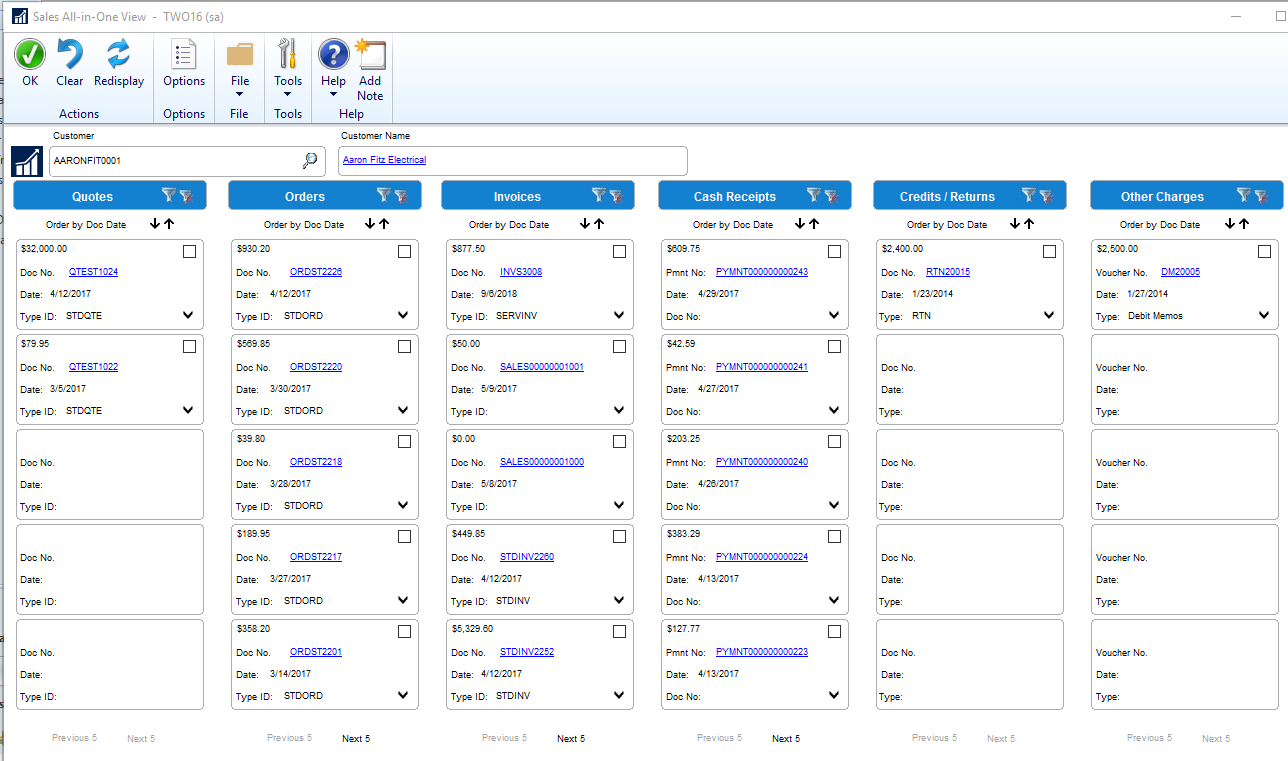Clear filter icon on the Invoices header
This screenshot has height=761, width=1288.
pos(616,196)
